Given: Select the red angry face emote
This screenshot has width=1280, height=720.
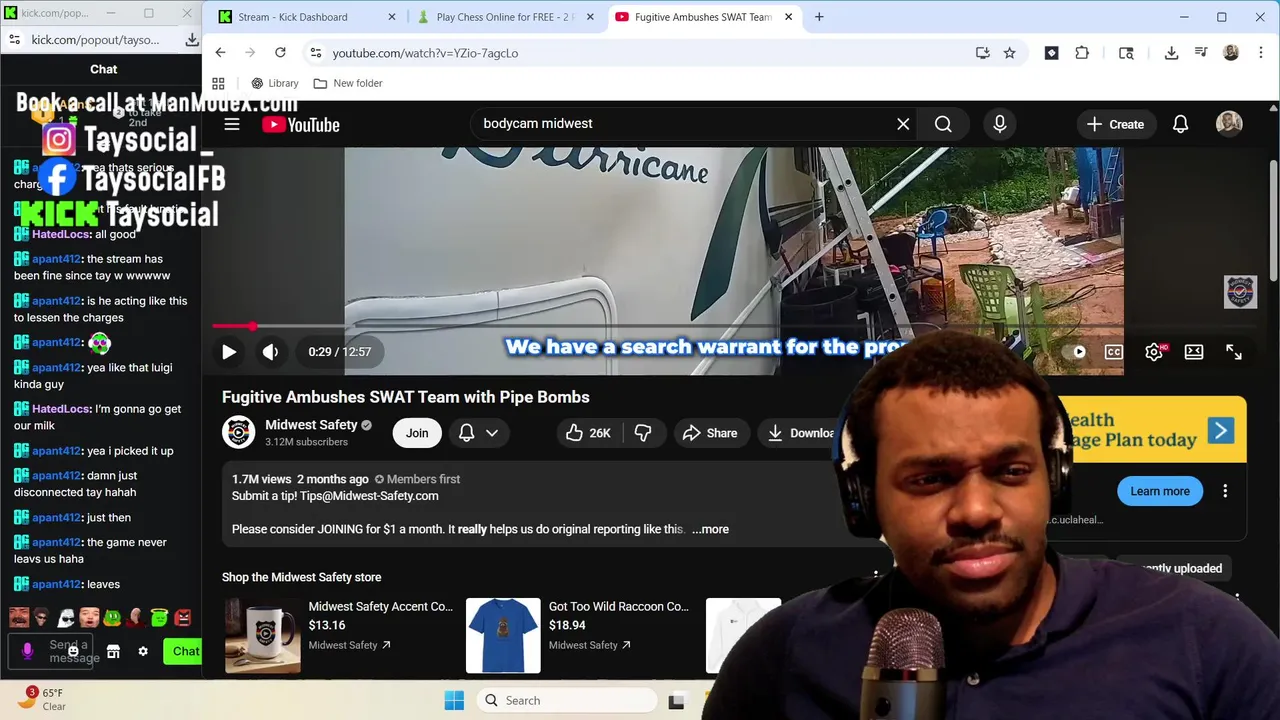Looking at the screenshot, I should tap(183, 618).
